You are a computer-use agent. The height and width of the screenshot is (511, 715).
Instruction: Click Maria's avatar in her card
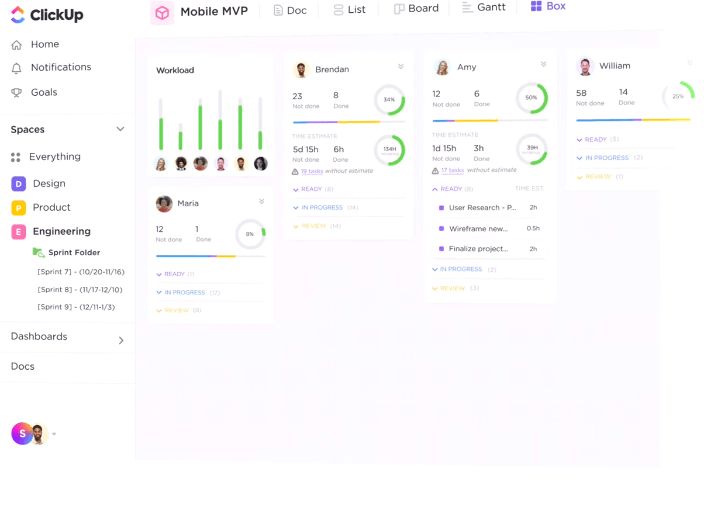click(164, 204)
